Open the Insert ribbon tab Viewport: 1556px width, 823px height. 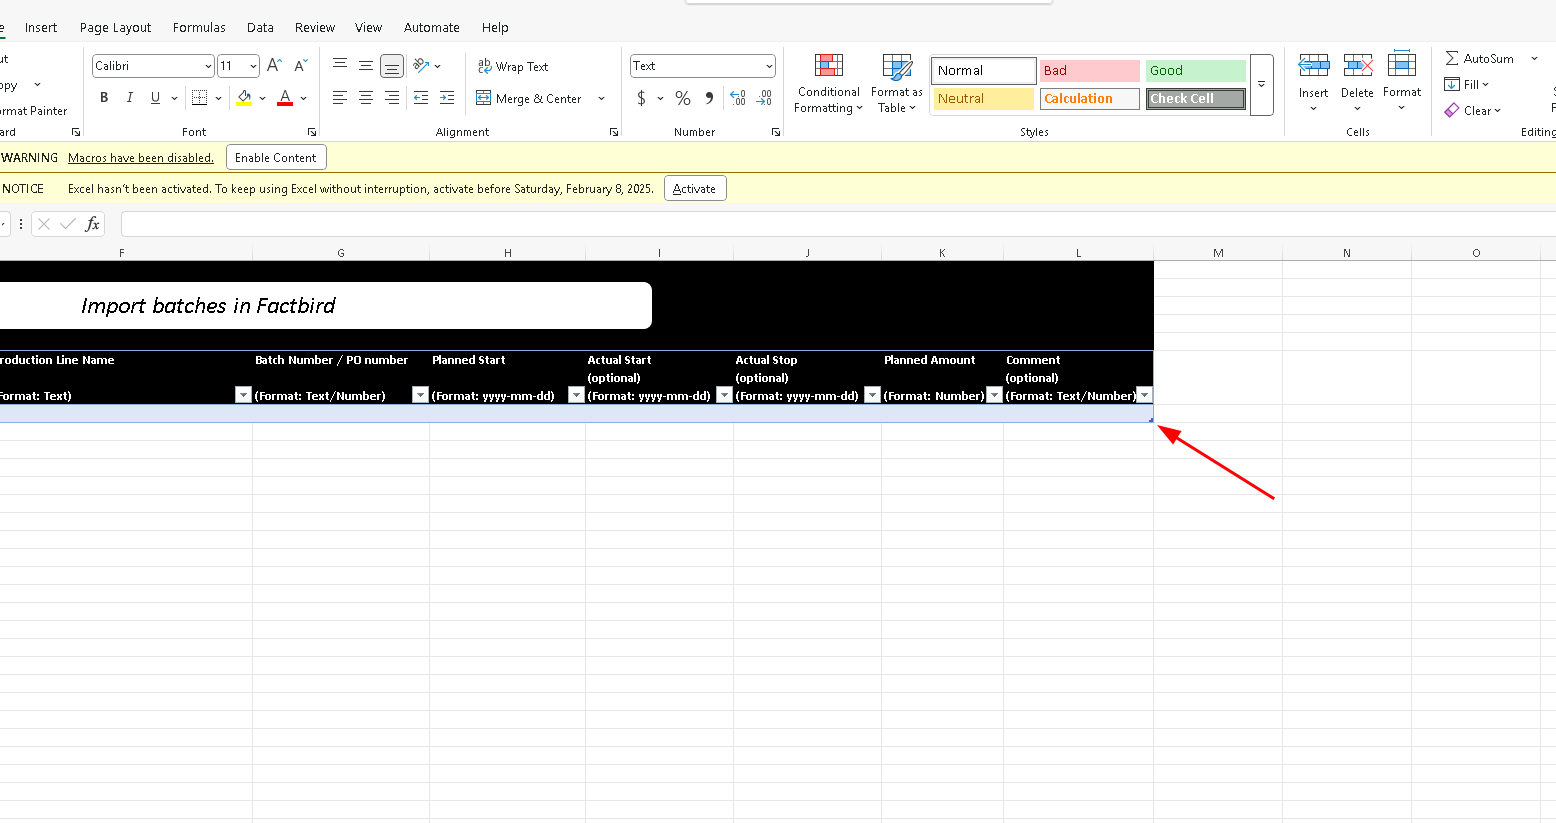pyautogui.click(x=41, y=28)
